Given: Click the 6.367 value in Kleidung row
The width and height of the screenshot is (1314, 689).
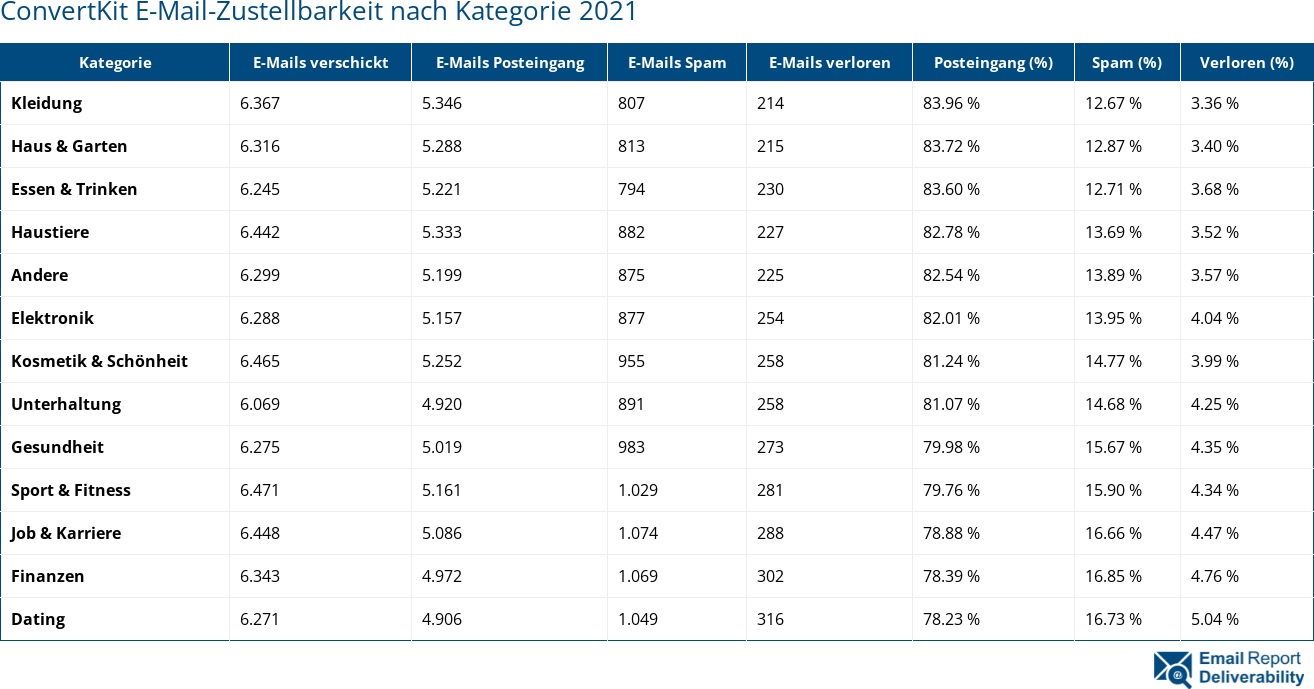Looking at the screenshot, I should click(260, 103).
